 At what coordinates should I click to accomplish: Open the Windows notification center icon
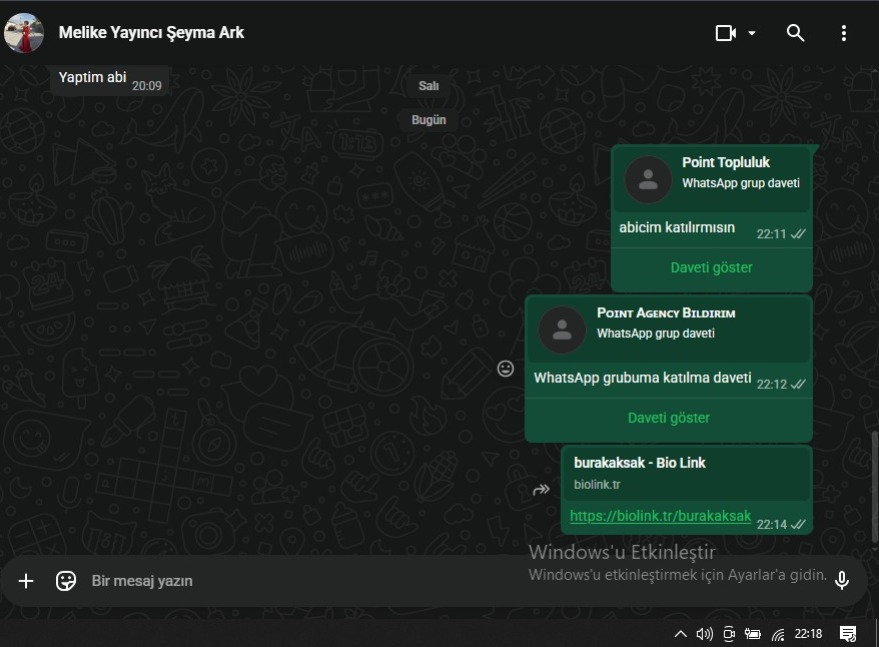click(848, 634)
